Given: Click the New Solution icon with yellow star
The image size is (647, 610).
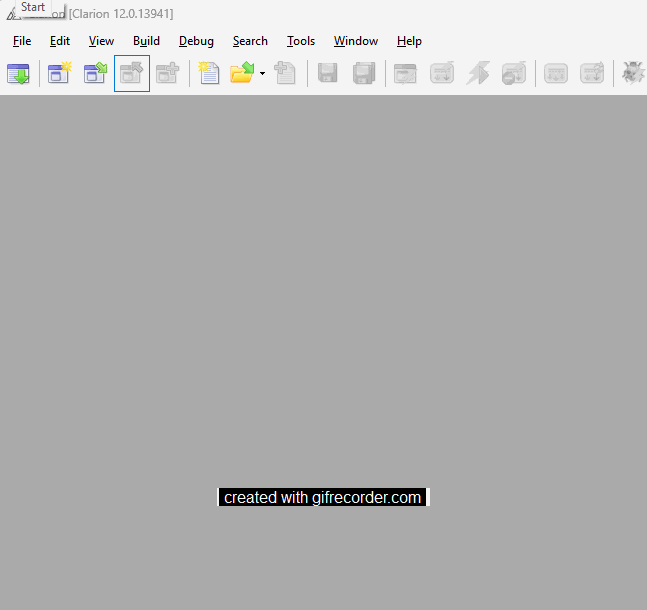Looking at the screenshot, I should [59, 73].
